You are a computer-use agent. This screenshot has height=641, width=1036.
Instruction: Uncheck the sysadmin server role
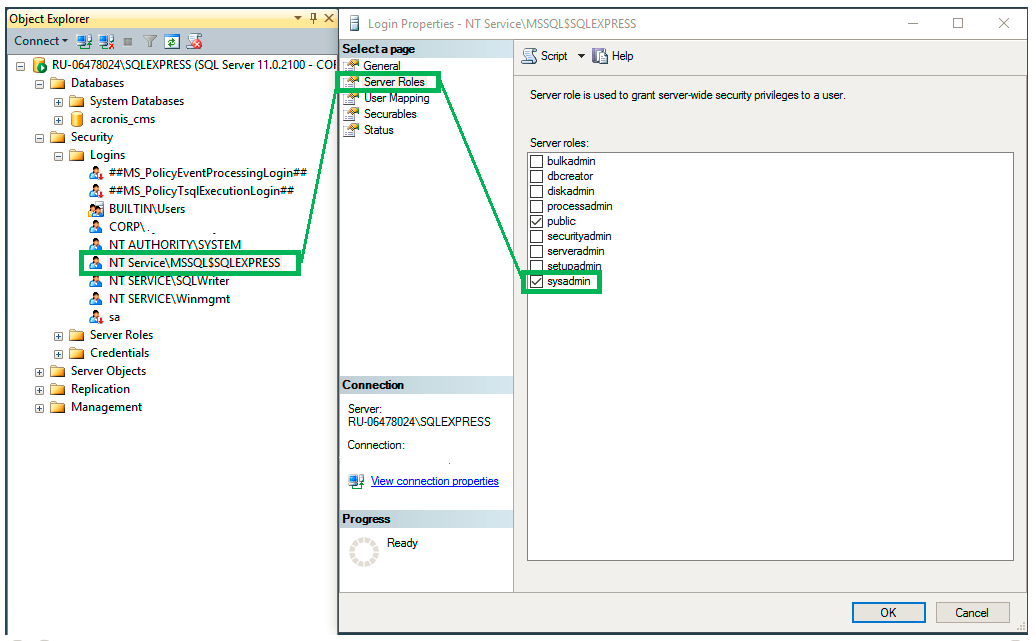(537, 282)
